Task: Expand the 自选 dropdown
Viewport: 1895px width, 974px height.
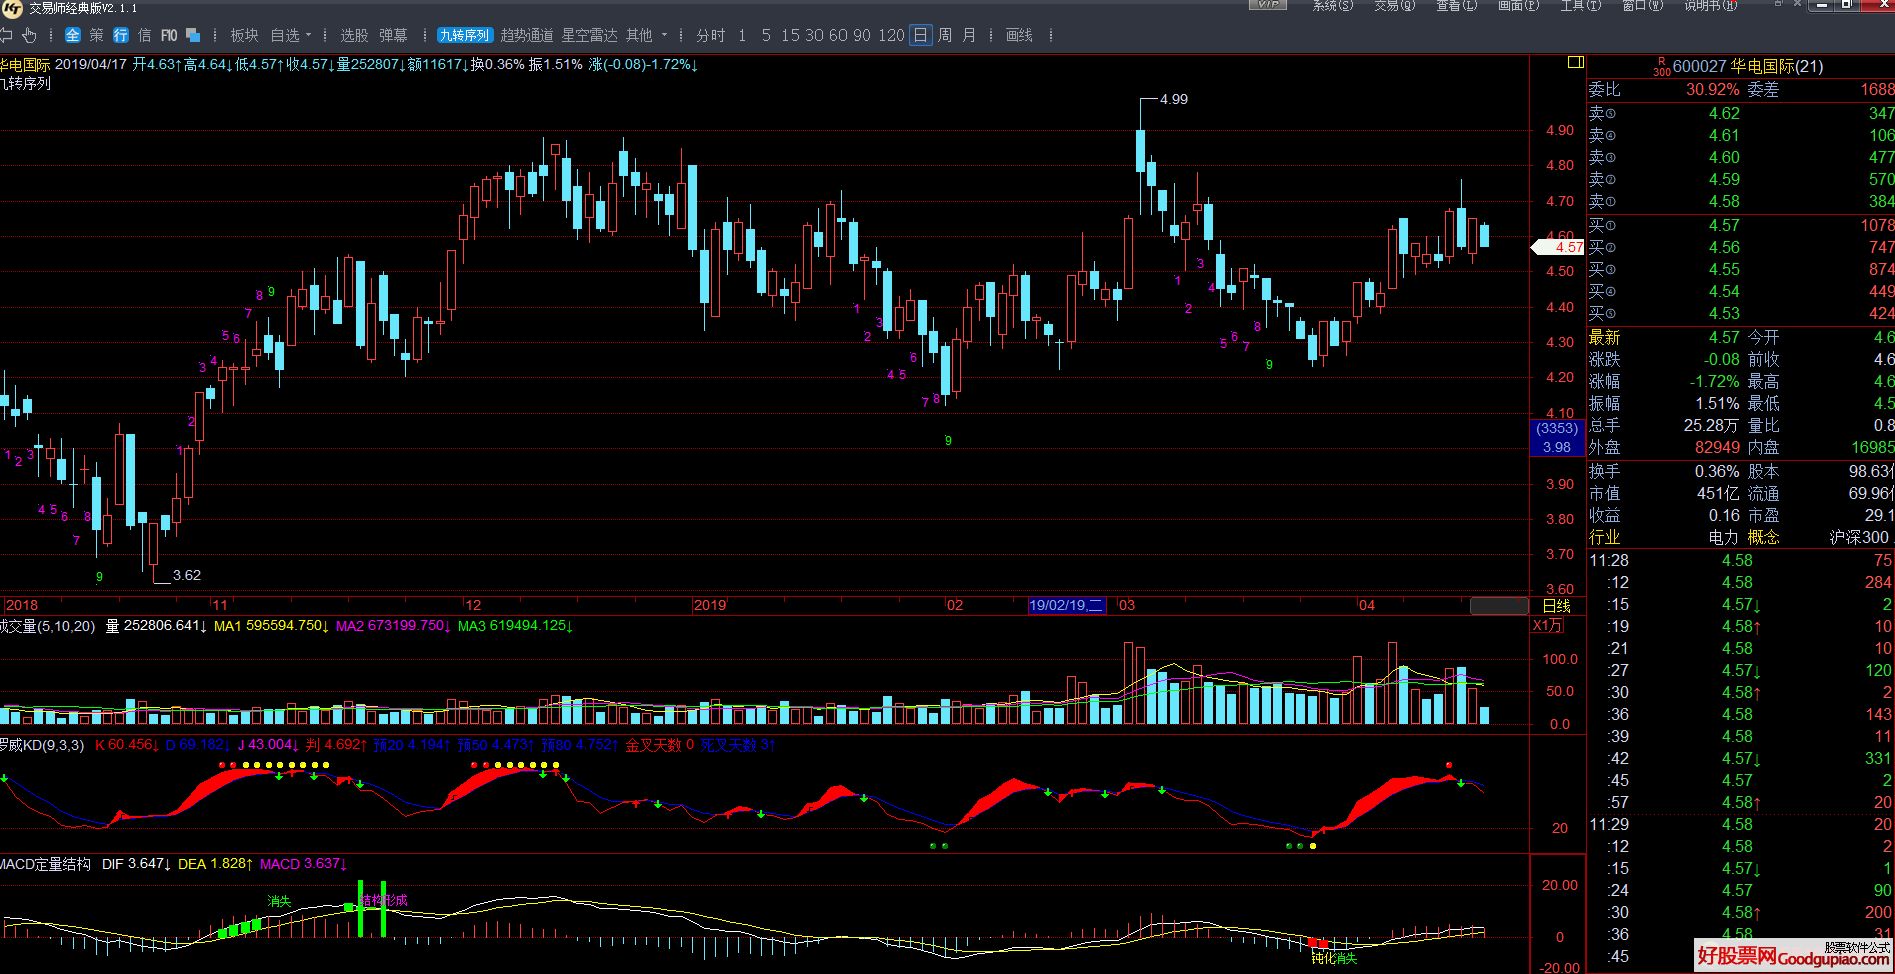Action: pos(291,35)
